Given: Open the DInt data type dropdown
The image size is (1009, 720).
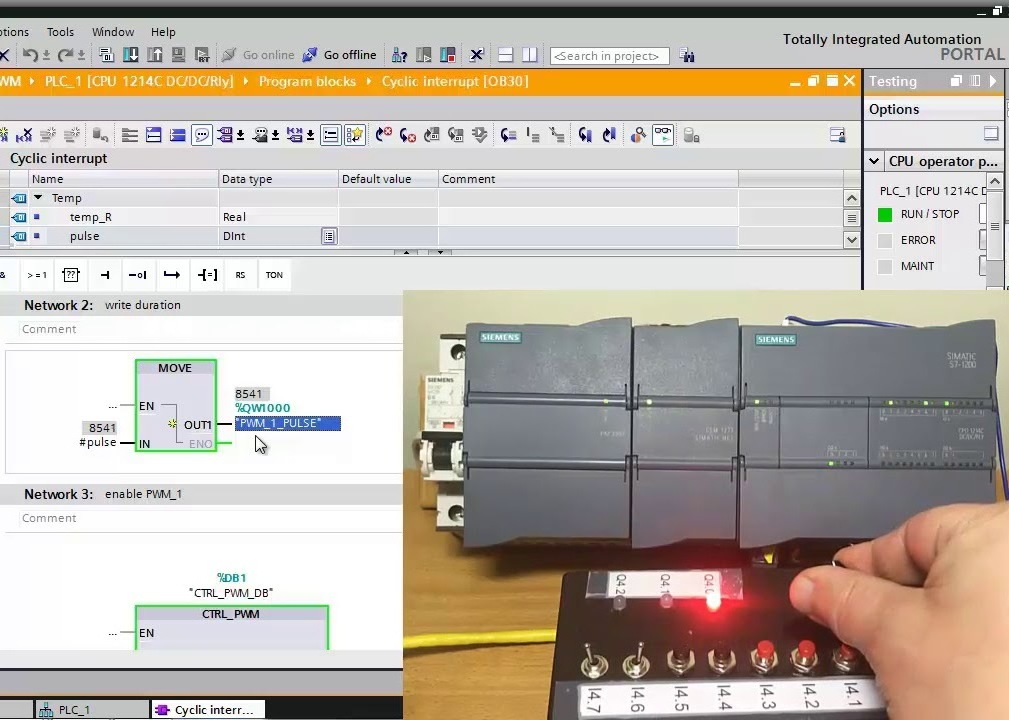Looking at the screenshot, I should coord(328,236).
